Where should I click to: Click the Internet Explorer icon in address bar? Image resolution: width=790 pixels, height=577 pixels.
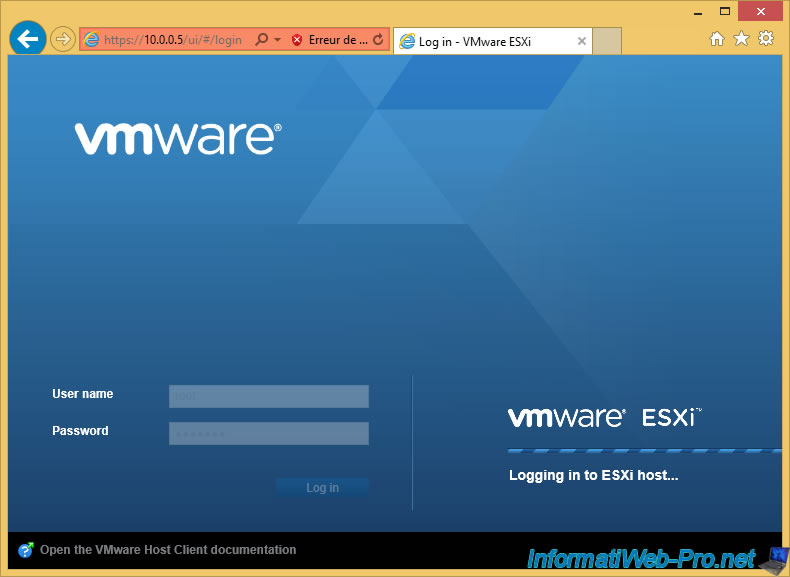click(x=91, y=40)
